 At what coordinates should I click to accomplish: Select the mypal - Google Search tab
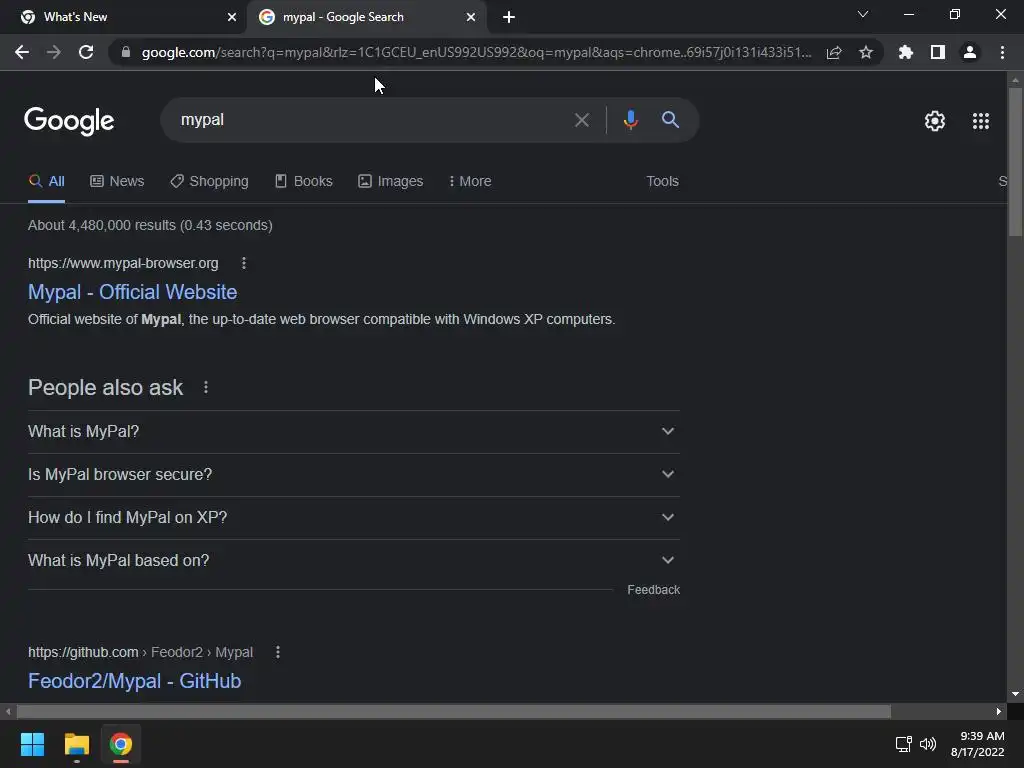366,17
